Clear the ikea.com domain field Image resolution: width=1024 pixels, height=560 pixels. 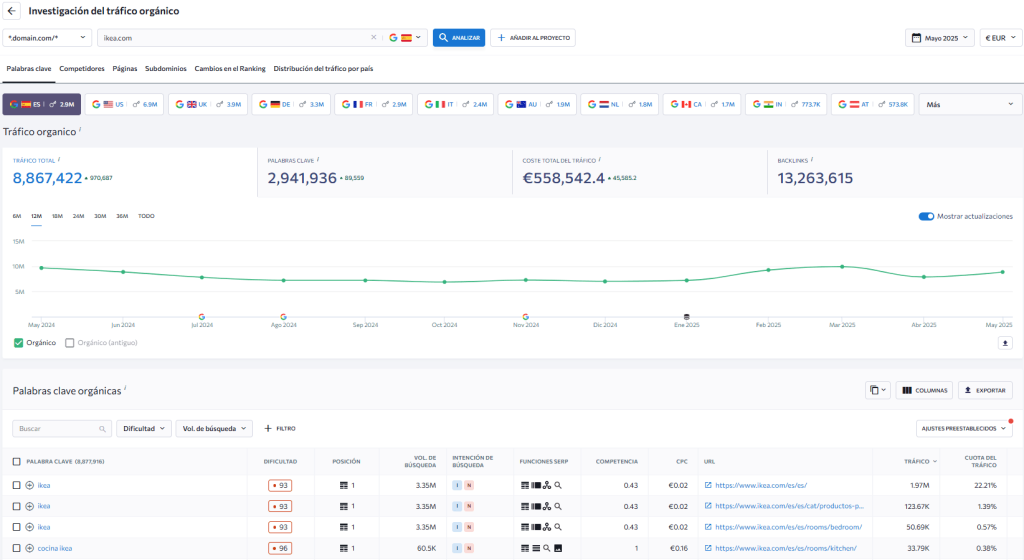pyautogui.click(x=374, y=37)
